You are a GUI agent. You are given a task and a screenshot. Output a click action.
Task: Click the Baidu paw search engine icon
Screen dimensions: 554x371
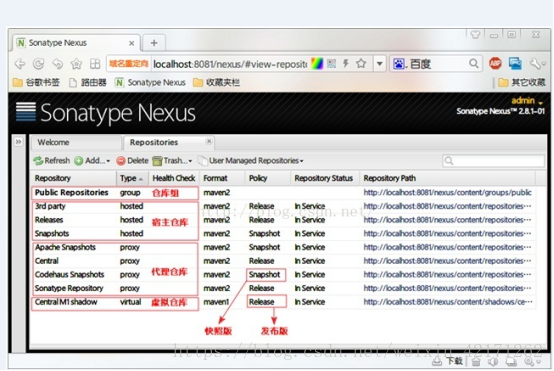[x=399, y=64]
